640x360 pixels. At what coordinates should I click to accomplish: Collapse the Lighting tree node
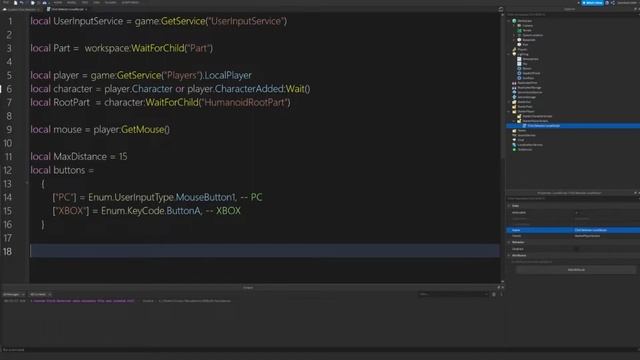[509, 54]
